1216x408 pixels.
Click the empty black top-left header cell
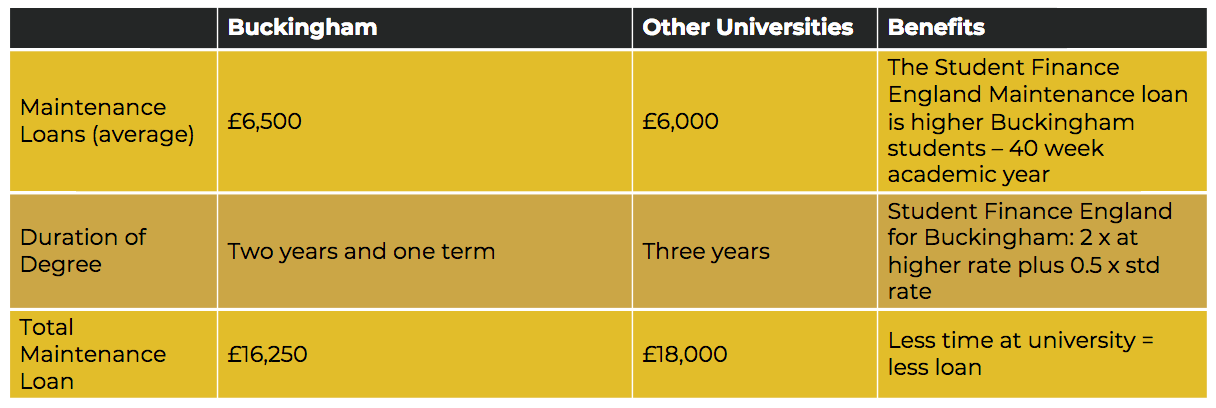pos(113,28)
